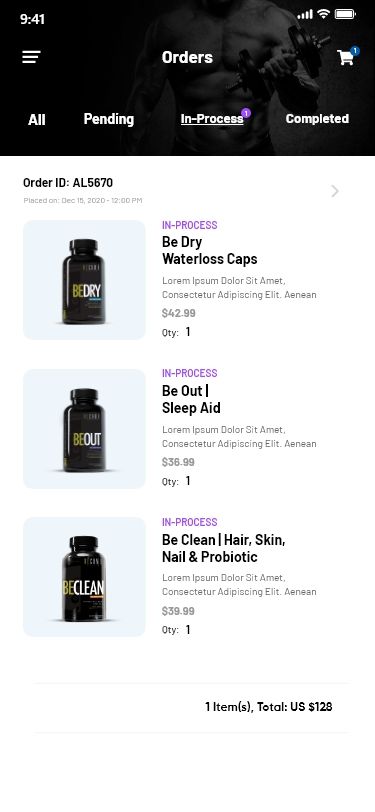The image size is (375, 812).
Task: Tap the cart badge count
Action: click(x=355, y=51)
